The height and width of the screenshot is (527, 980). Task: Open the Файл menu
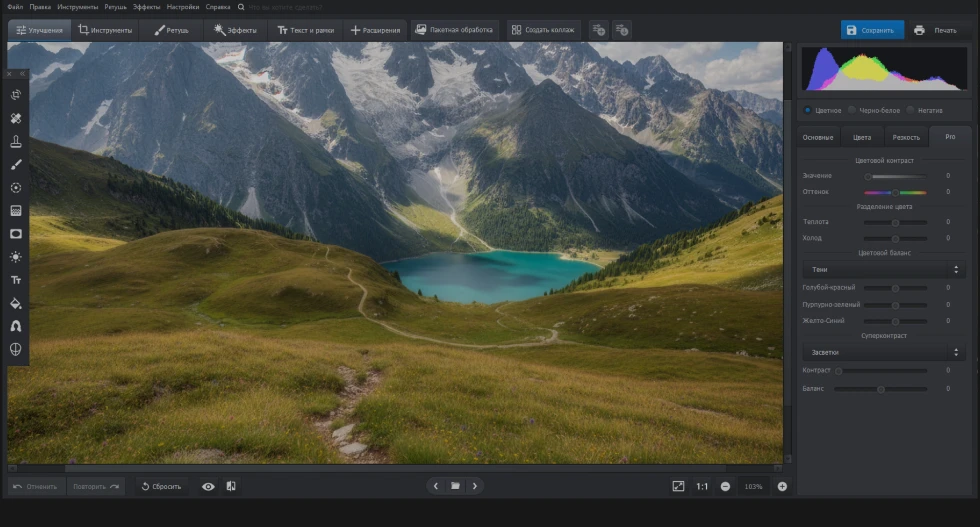tap(15, 7)
